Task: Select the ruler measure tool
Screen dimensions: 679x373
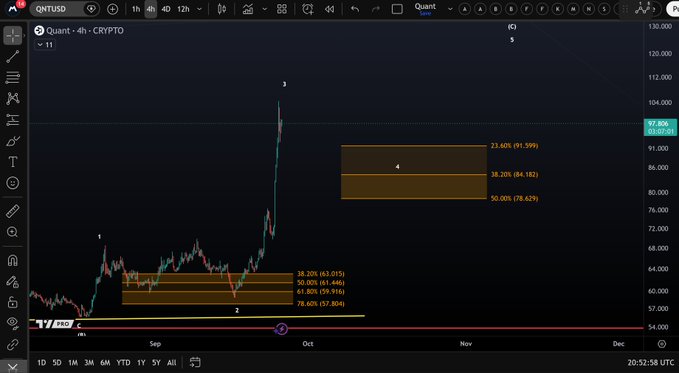Action: [13, 211]
